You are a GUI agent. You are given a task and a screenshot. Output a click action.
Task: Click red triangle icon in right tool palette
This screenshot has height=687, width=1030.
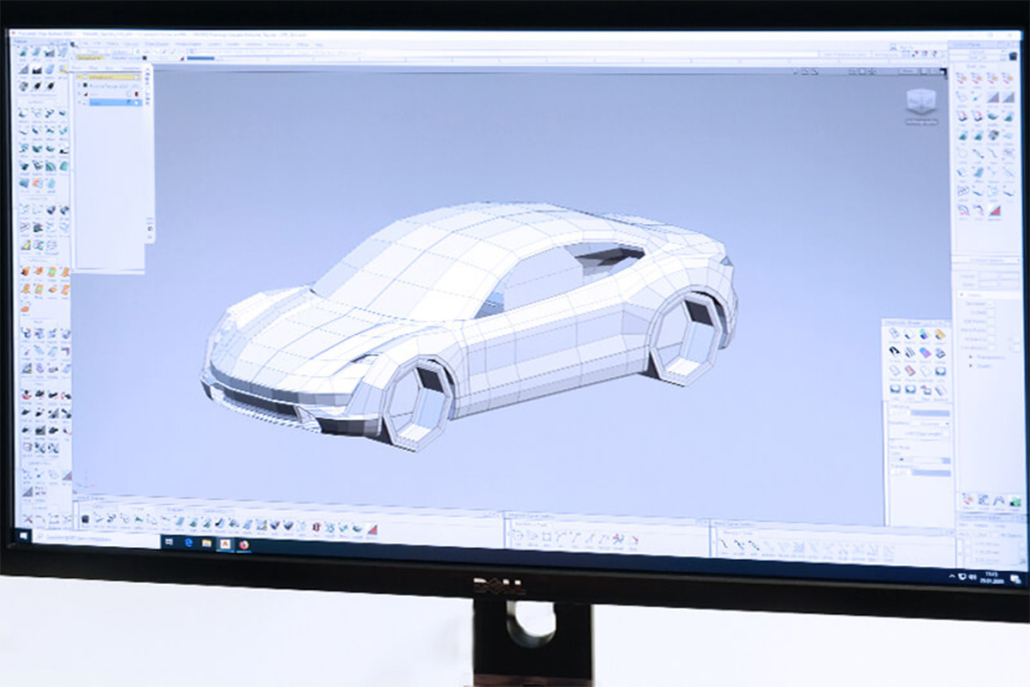[x=994, y=211]
